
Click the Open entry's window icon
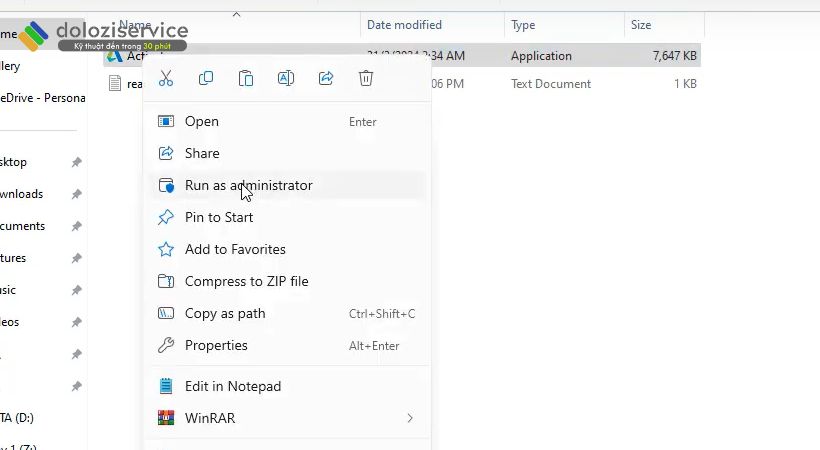[x=166, y=121]
